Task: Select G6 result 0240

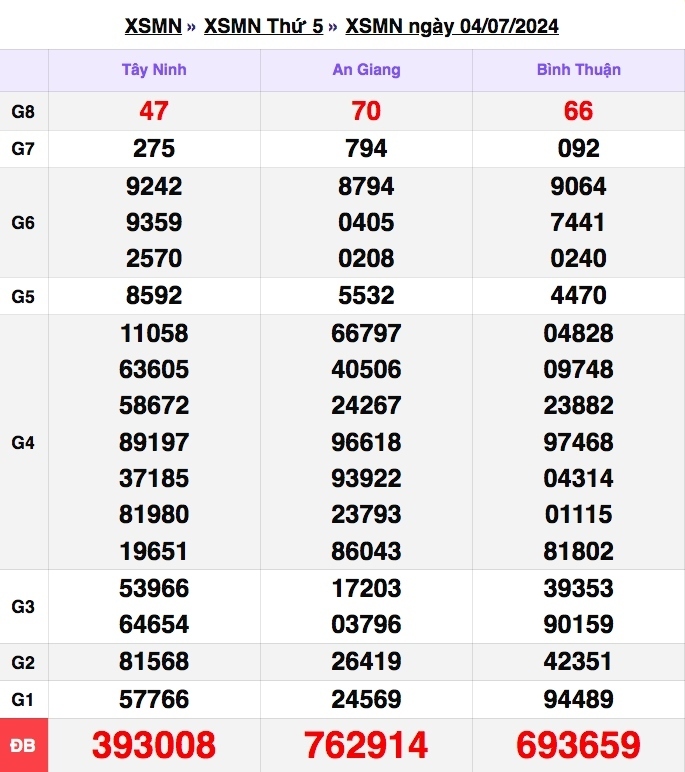Action: pyautogui.click(x=578, y=258)
